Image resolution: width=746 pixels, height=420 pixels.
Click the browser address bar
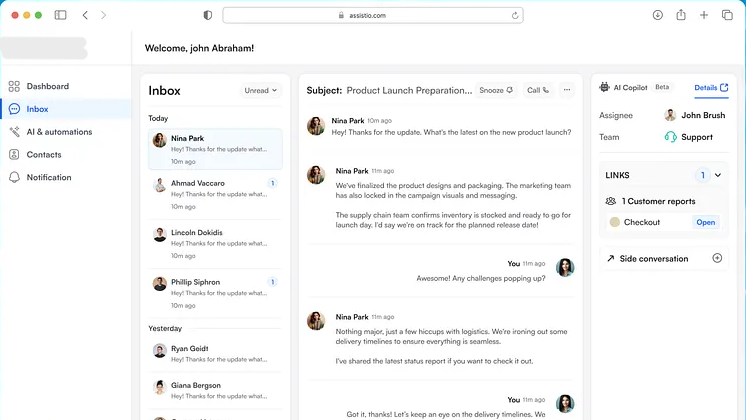(373, 15)
